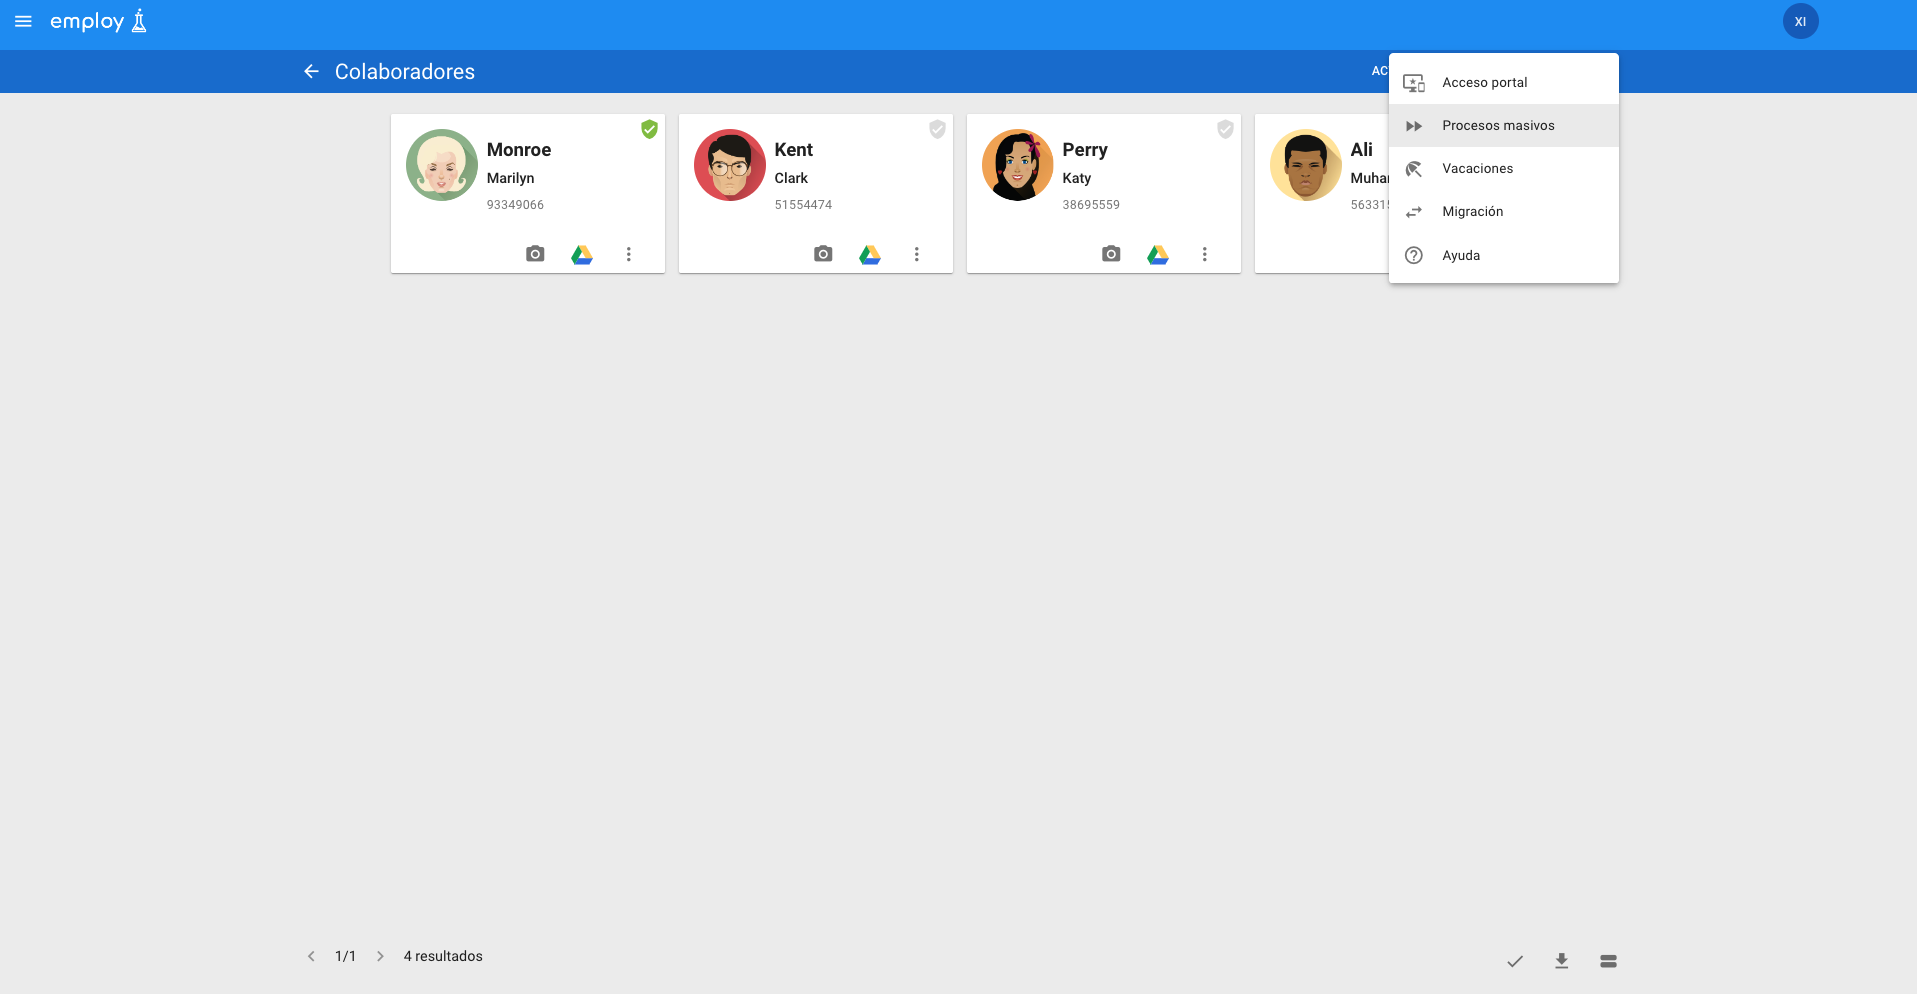Select Ayuda menu entry
Viewport: 1917px width, 994px height.
1504,255
